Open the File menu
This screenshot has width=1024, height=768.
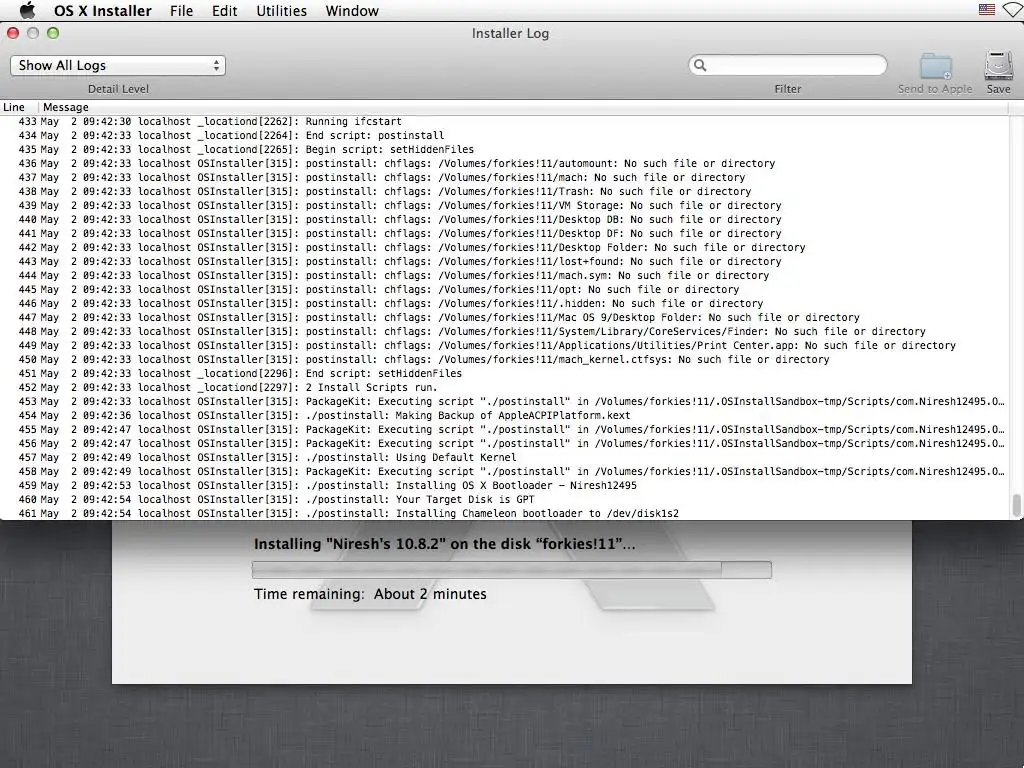181,11
